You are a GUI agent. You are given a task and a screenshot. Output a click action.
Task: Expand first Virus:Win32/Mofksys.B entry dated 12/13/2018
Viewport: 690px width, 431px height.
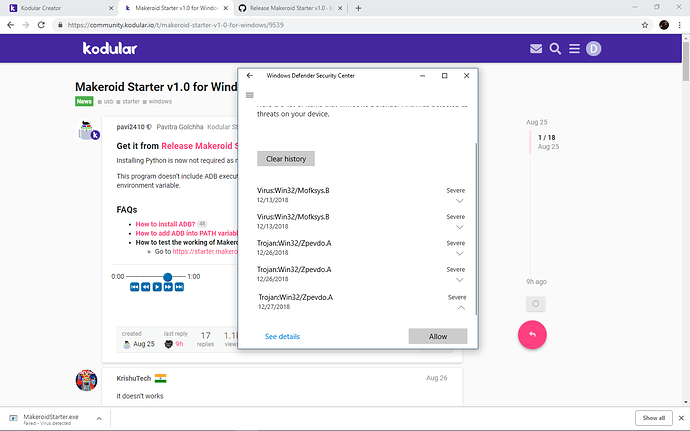(x=456, y=199)
